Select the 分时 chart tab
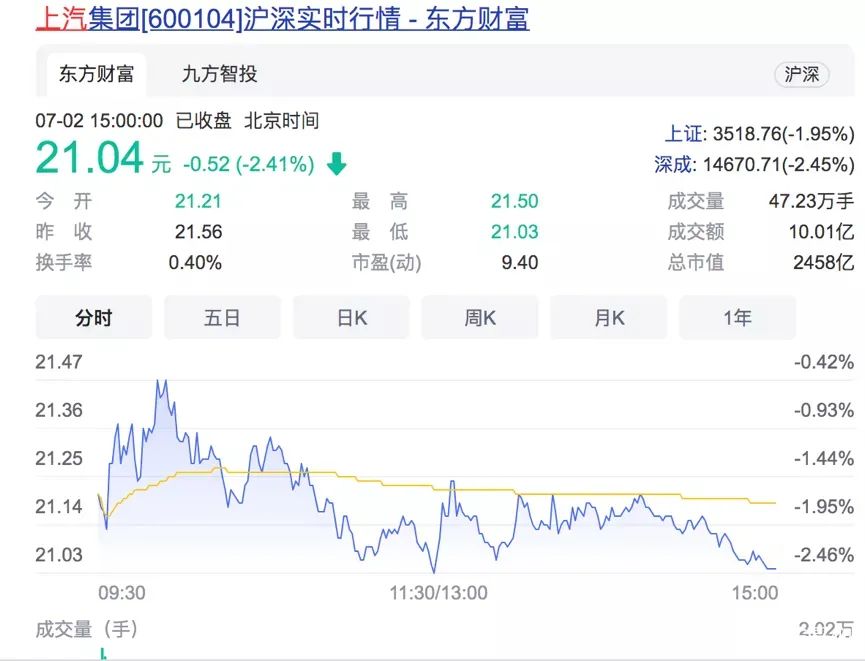Screen dimensions: 865x661 tap(94, 318)
